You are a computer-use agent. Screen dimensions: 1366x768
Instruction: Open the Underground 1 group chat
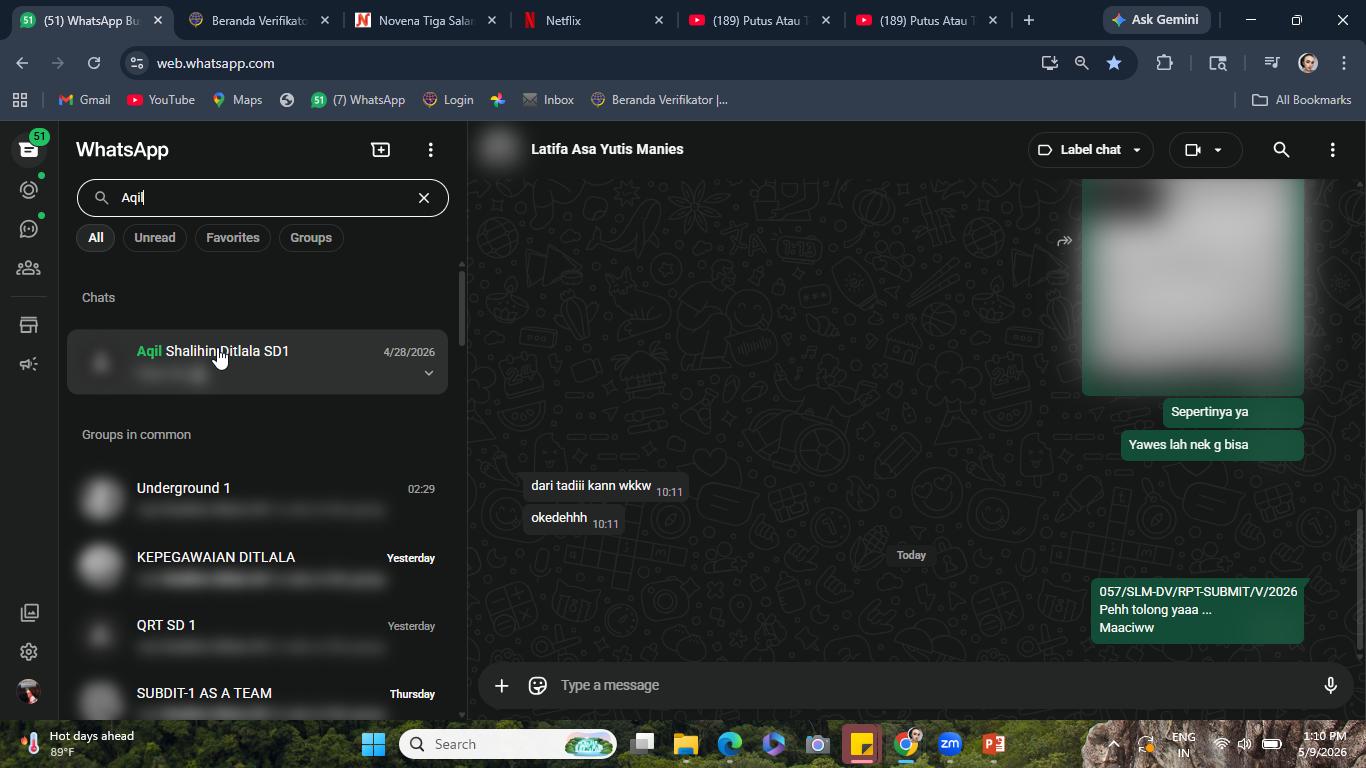click(x=258, y=498)
